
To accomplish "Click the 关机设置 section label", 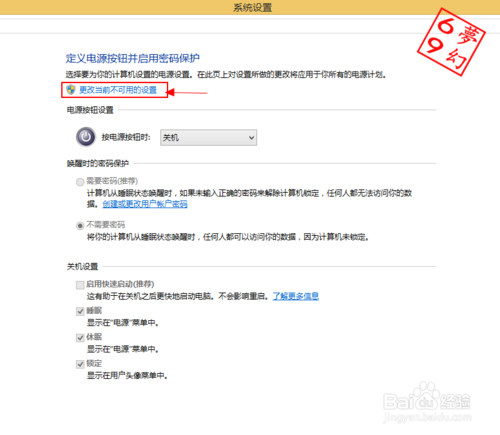I will click(82, 267).
